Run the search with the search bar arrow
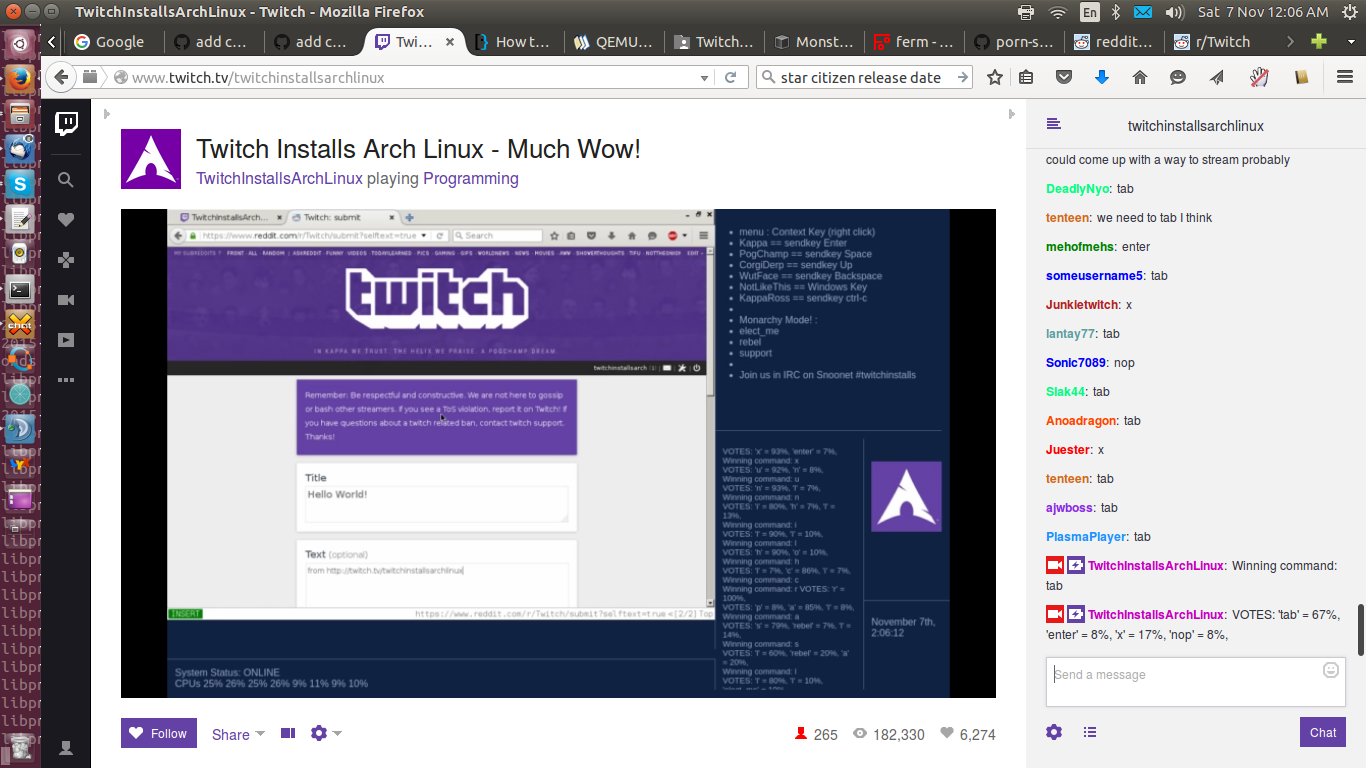1366x768 pixels. (962, 77)
